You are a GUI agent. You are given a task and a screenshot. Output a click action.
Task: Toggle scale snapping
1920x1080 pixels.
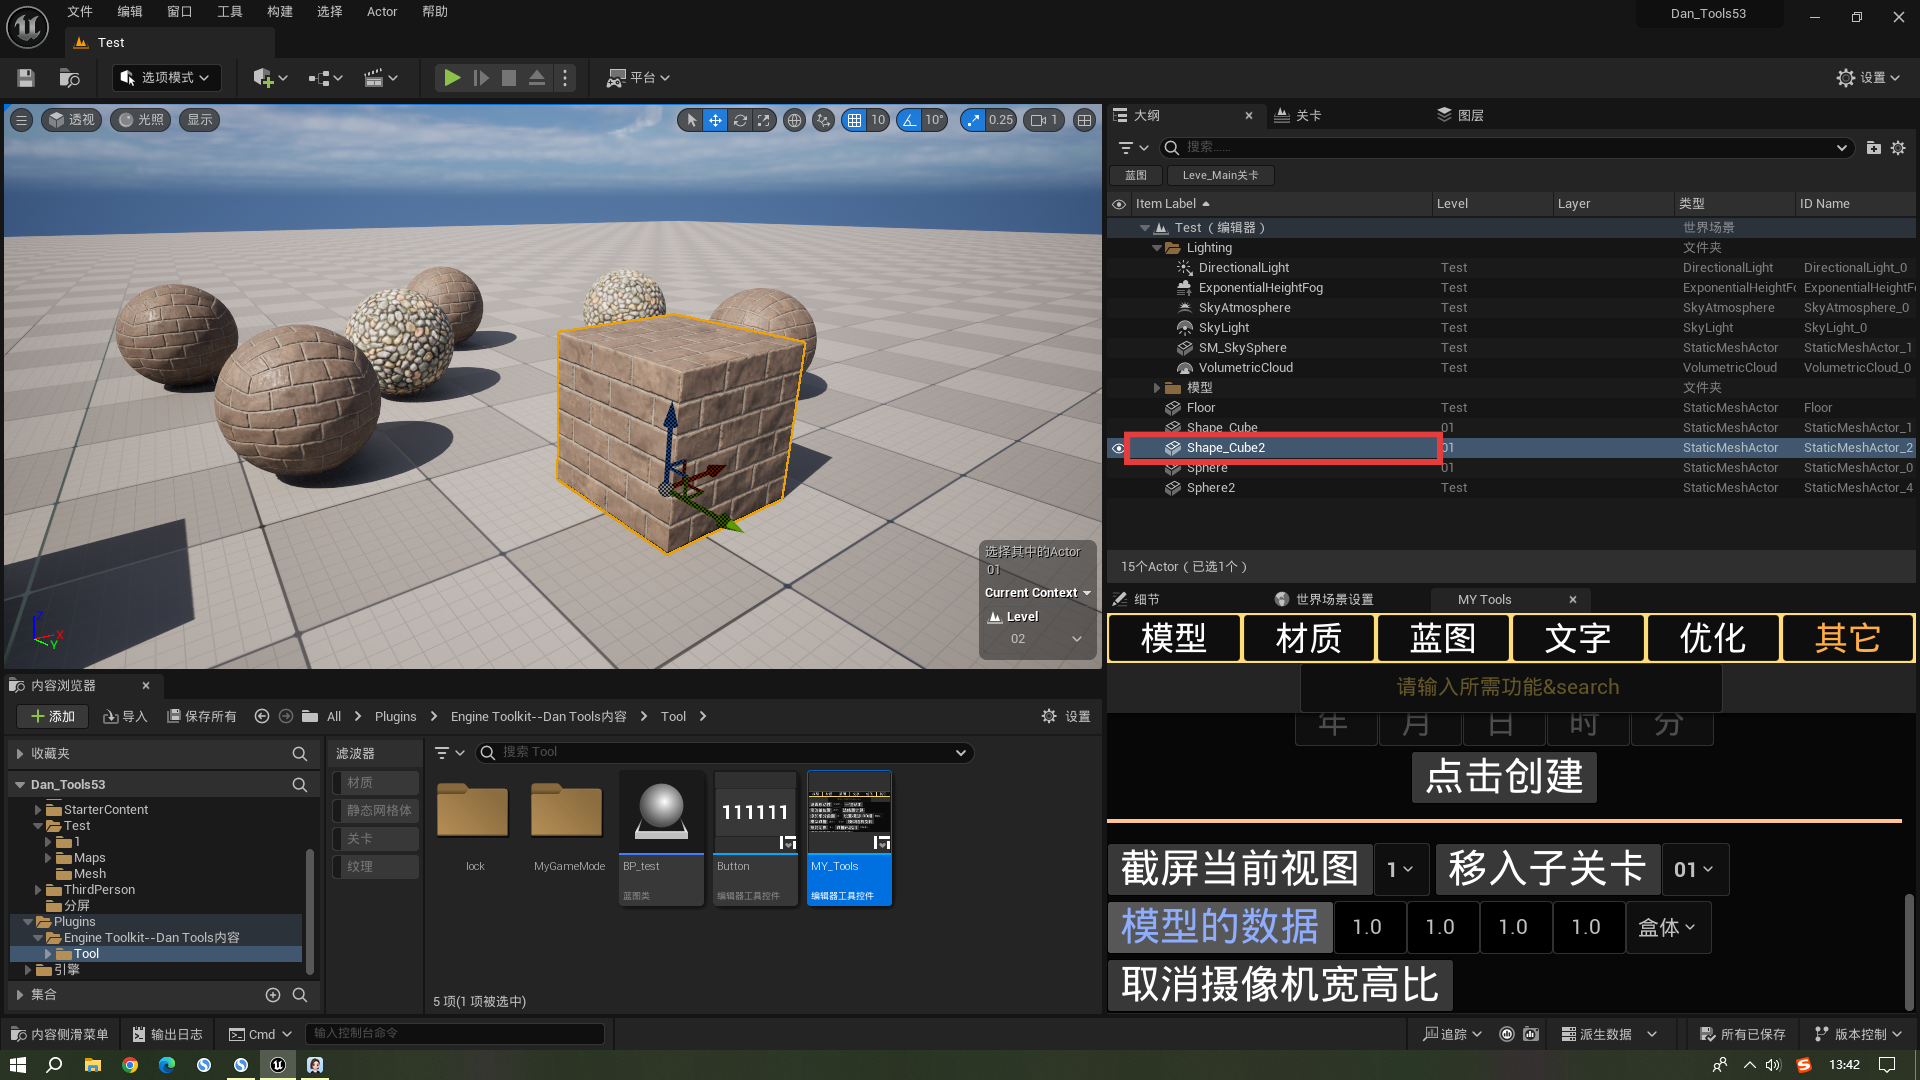point(973,120)
